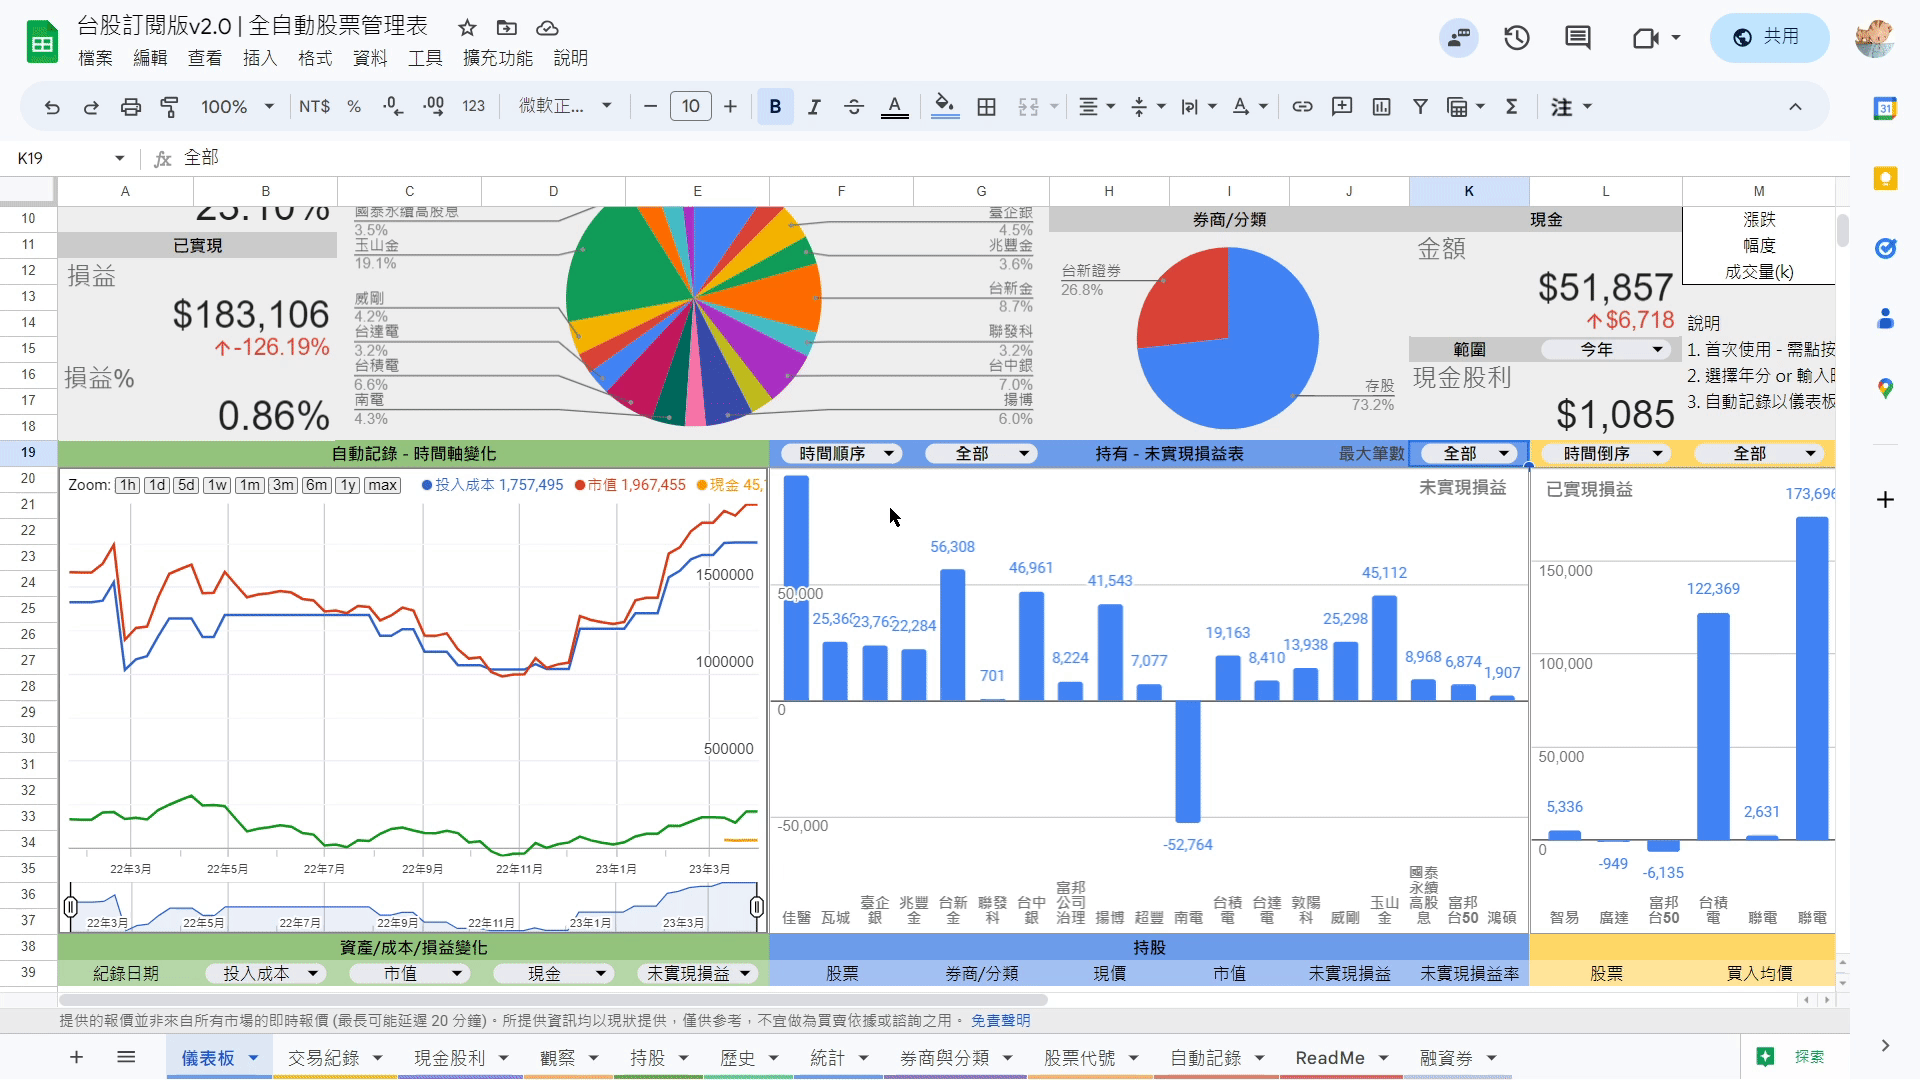Click the paint format icon
Image resolution: width=1920 pixels, height=1080 pixels.
[x=170, y=107]
